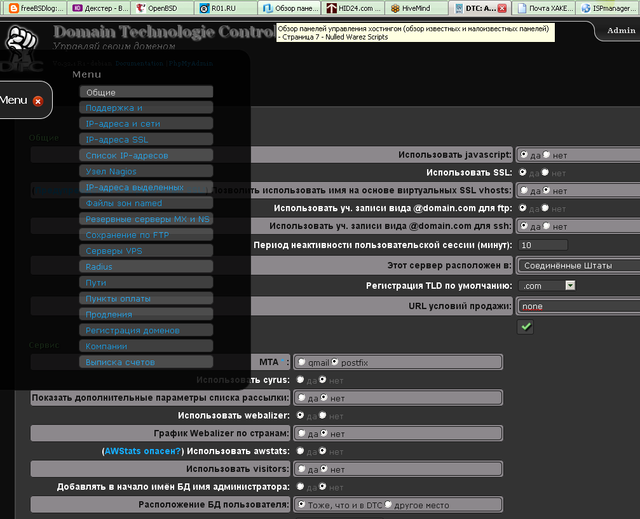The image size is (640, 519).
Task: Select да for virtual SSL vhosts
Action: pos(524,190)
